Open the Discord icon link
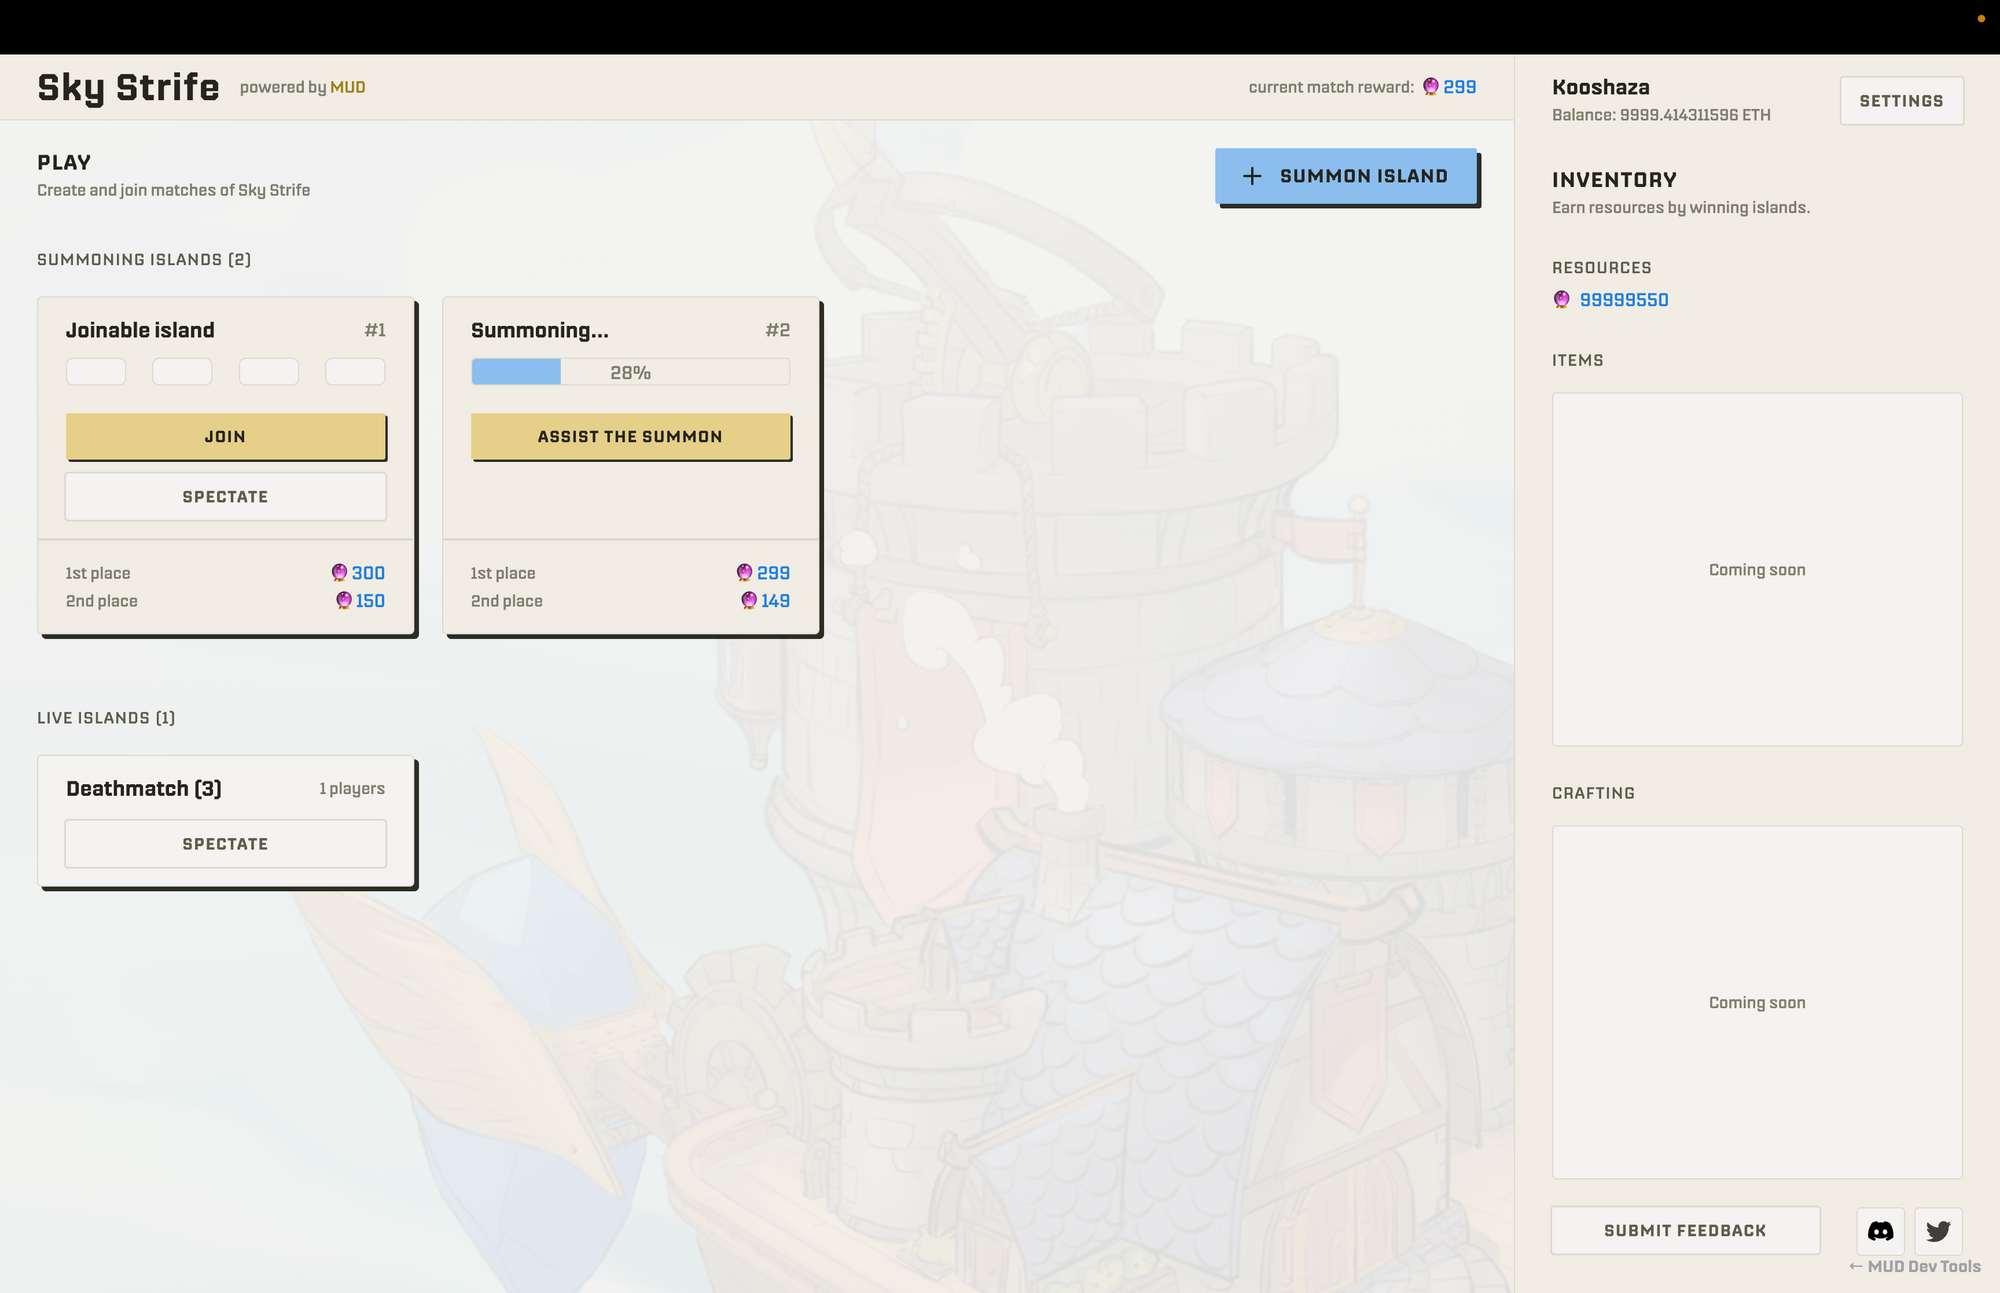Image resolution: width=2000 pixels, height=1293 pixels. (x=1880, y=1231)
